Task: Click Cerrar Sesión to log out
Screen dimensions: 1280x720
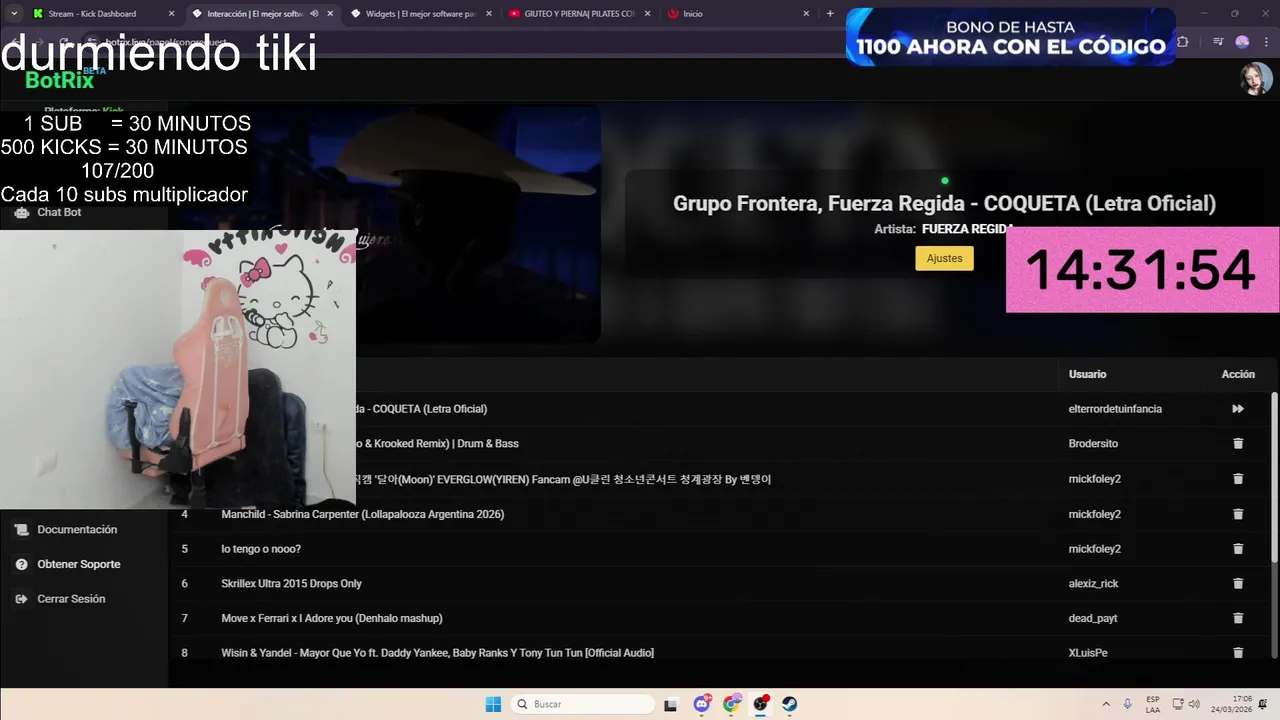Action: pos(71,599)
